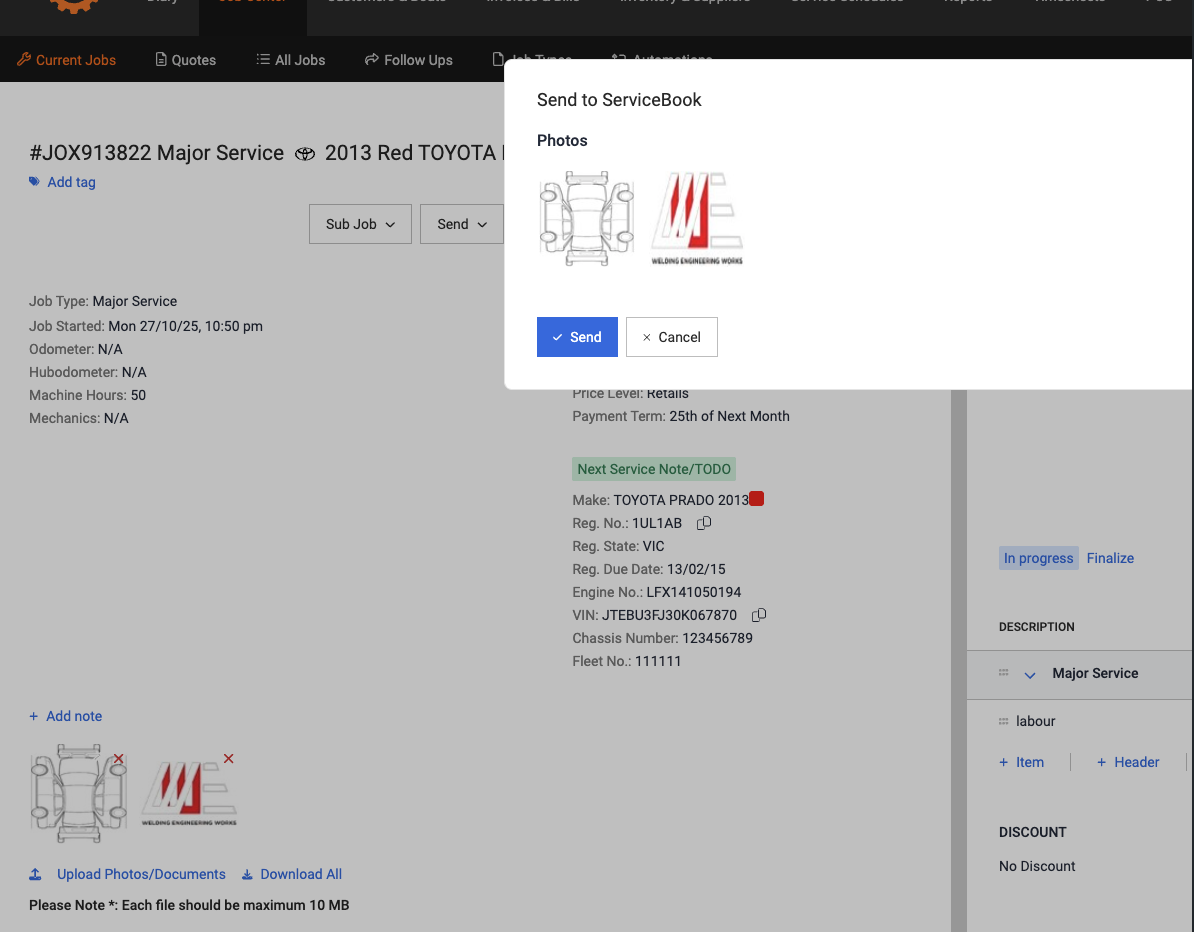Open the Current Jobs tab
Screen dimensions: 1194x932
(x=67, y=60)
